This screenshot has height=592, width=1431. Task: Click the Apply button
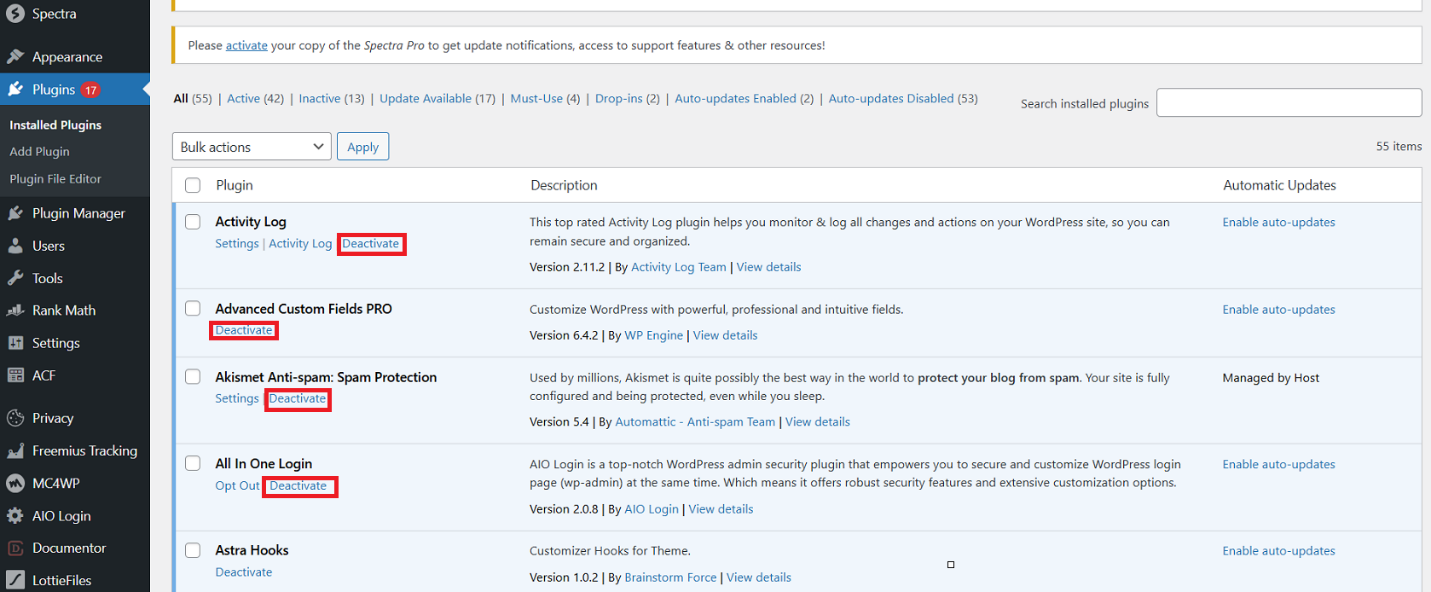pos(362,146)
